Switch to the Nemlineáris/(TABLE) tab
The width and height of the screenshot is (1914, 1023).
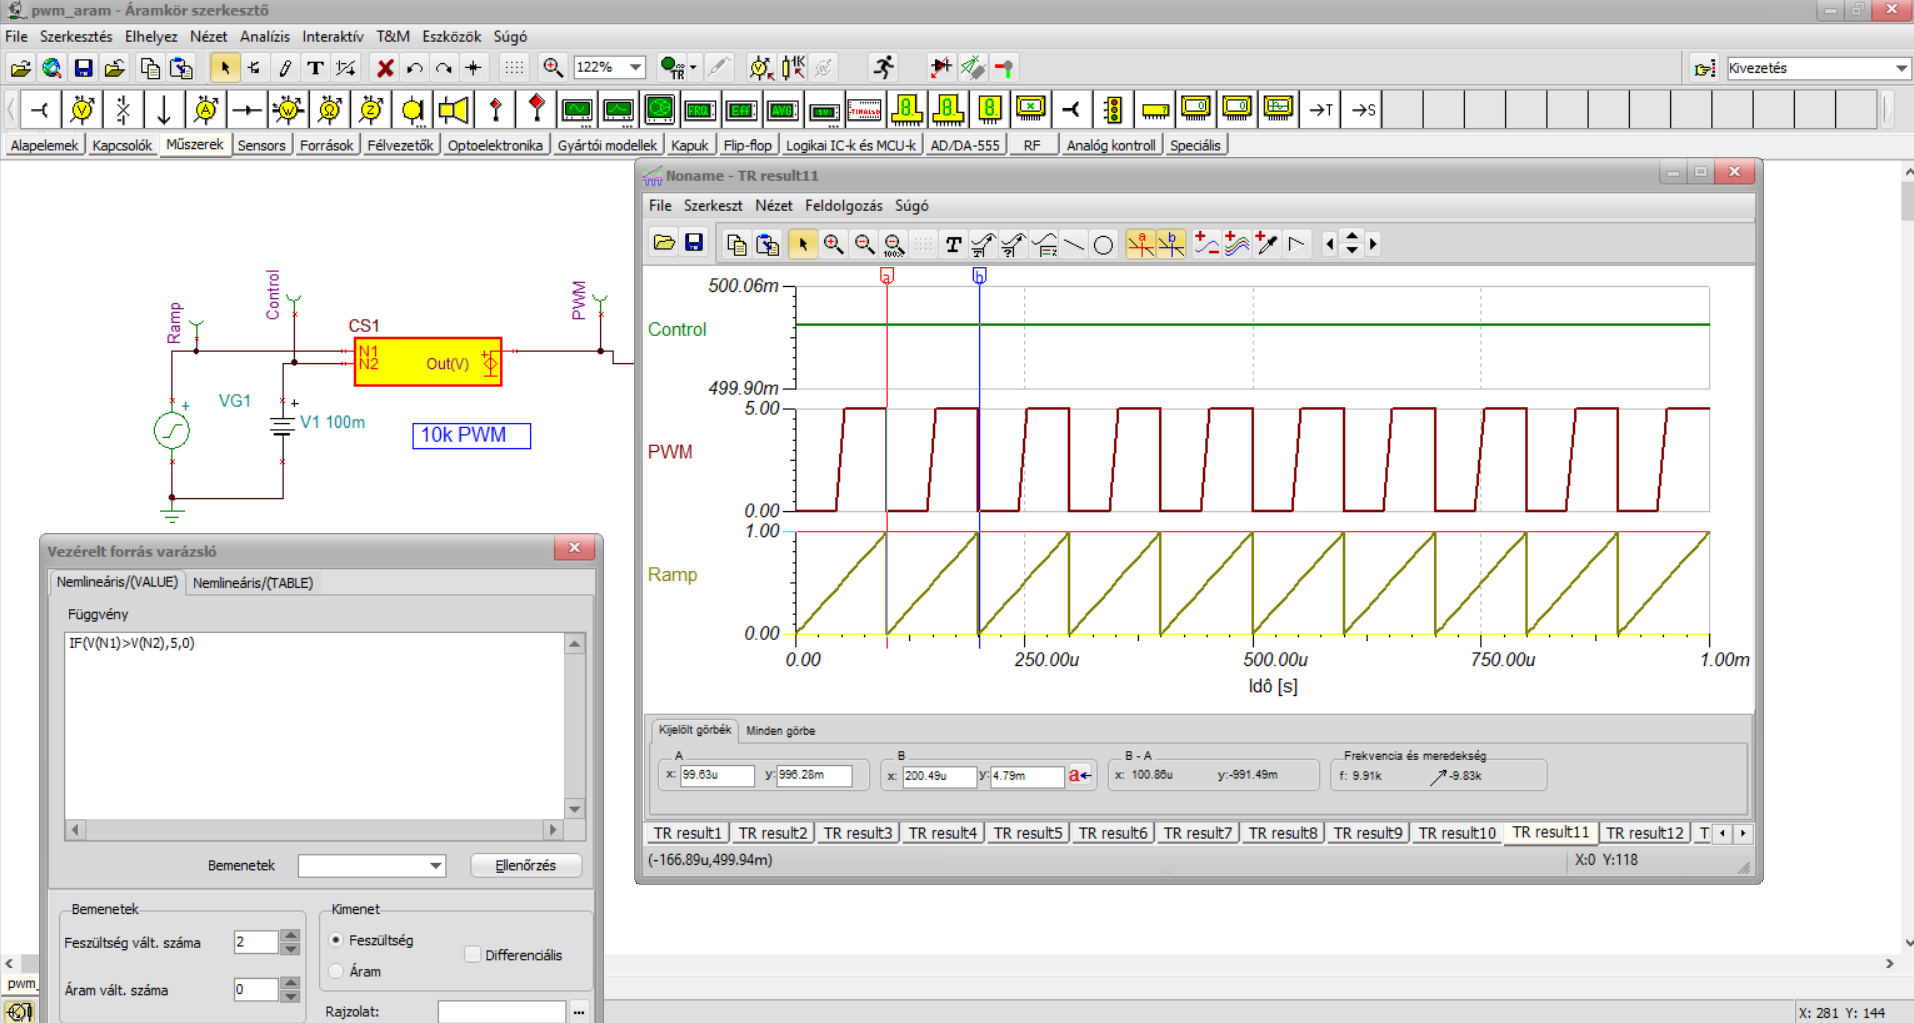(x=253, y=583)
